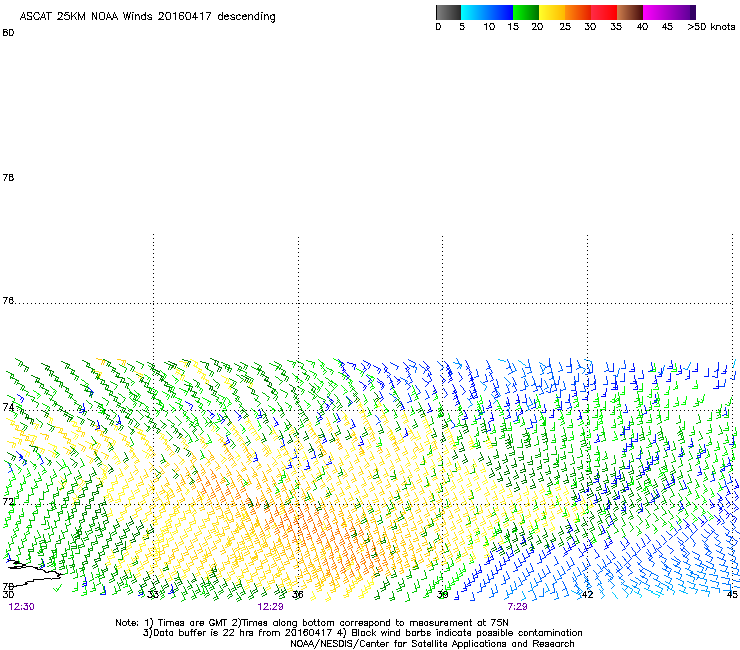
Task: Click the 12:29 time label
Action: (270, 607)
